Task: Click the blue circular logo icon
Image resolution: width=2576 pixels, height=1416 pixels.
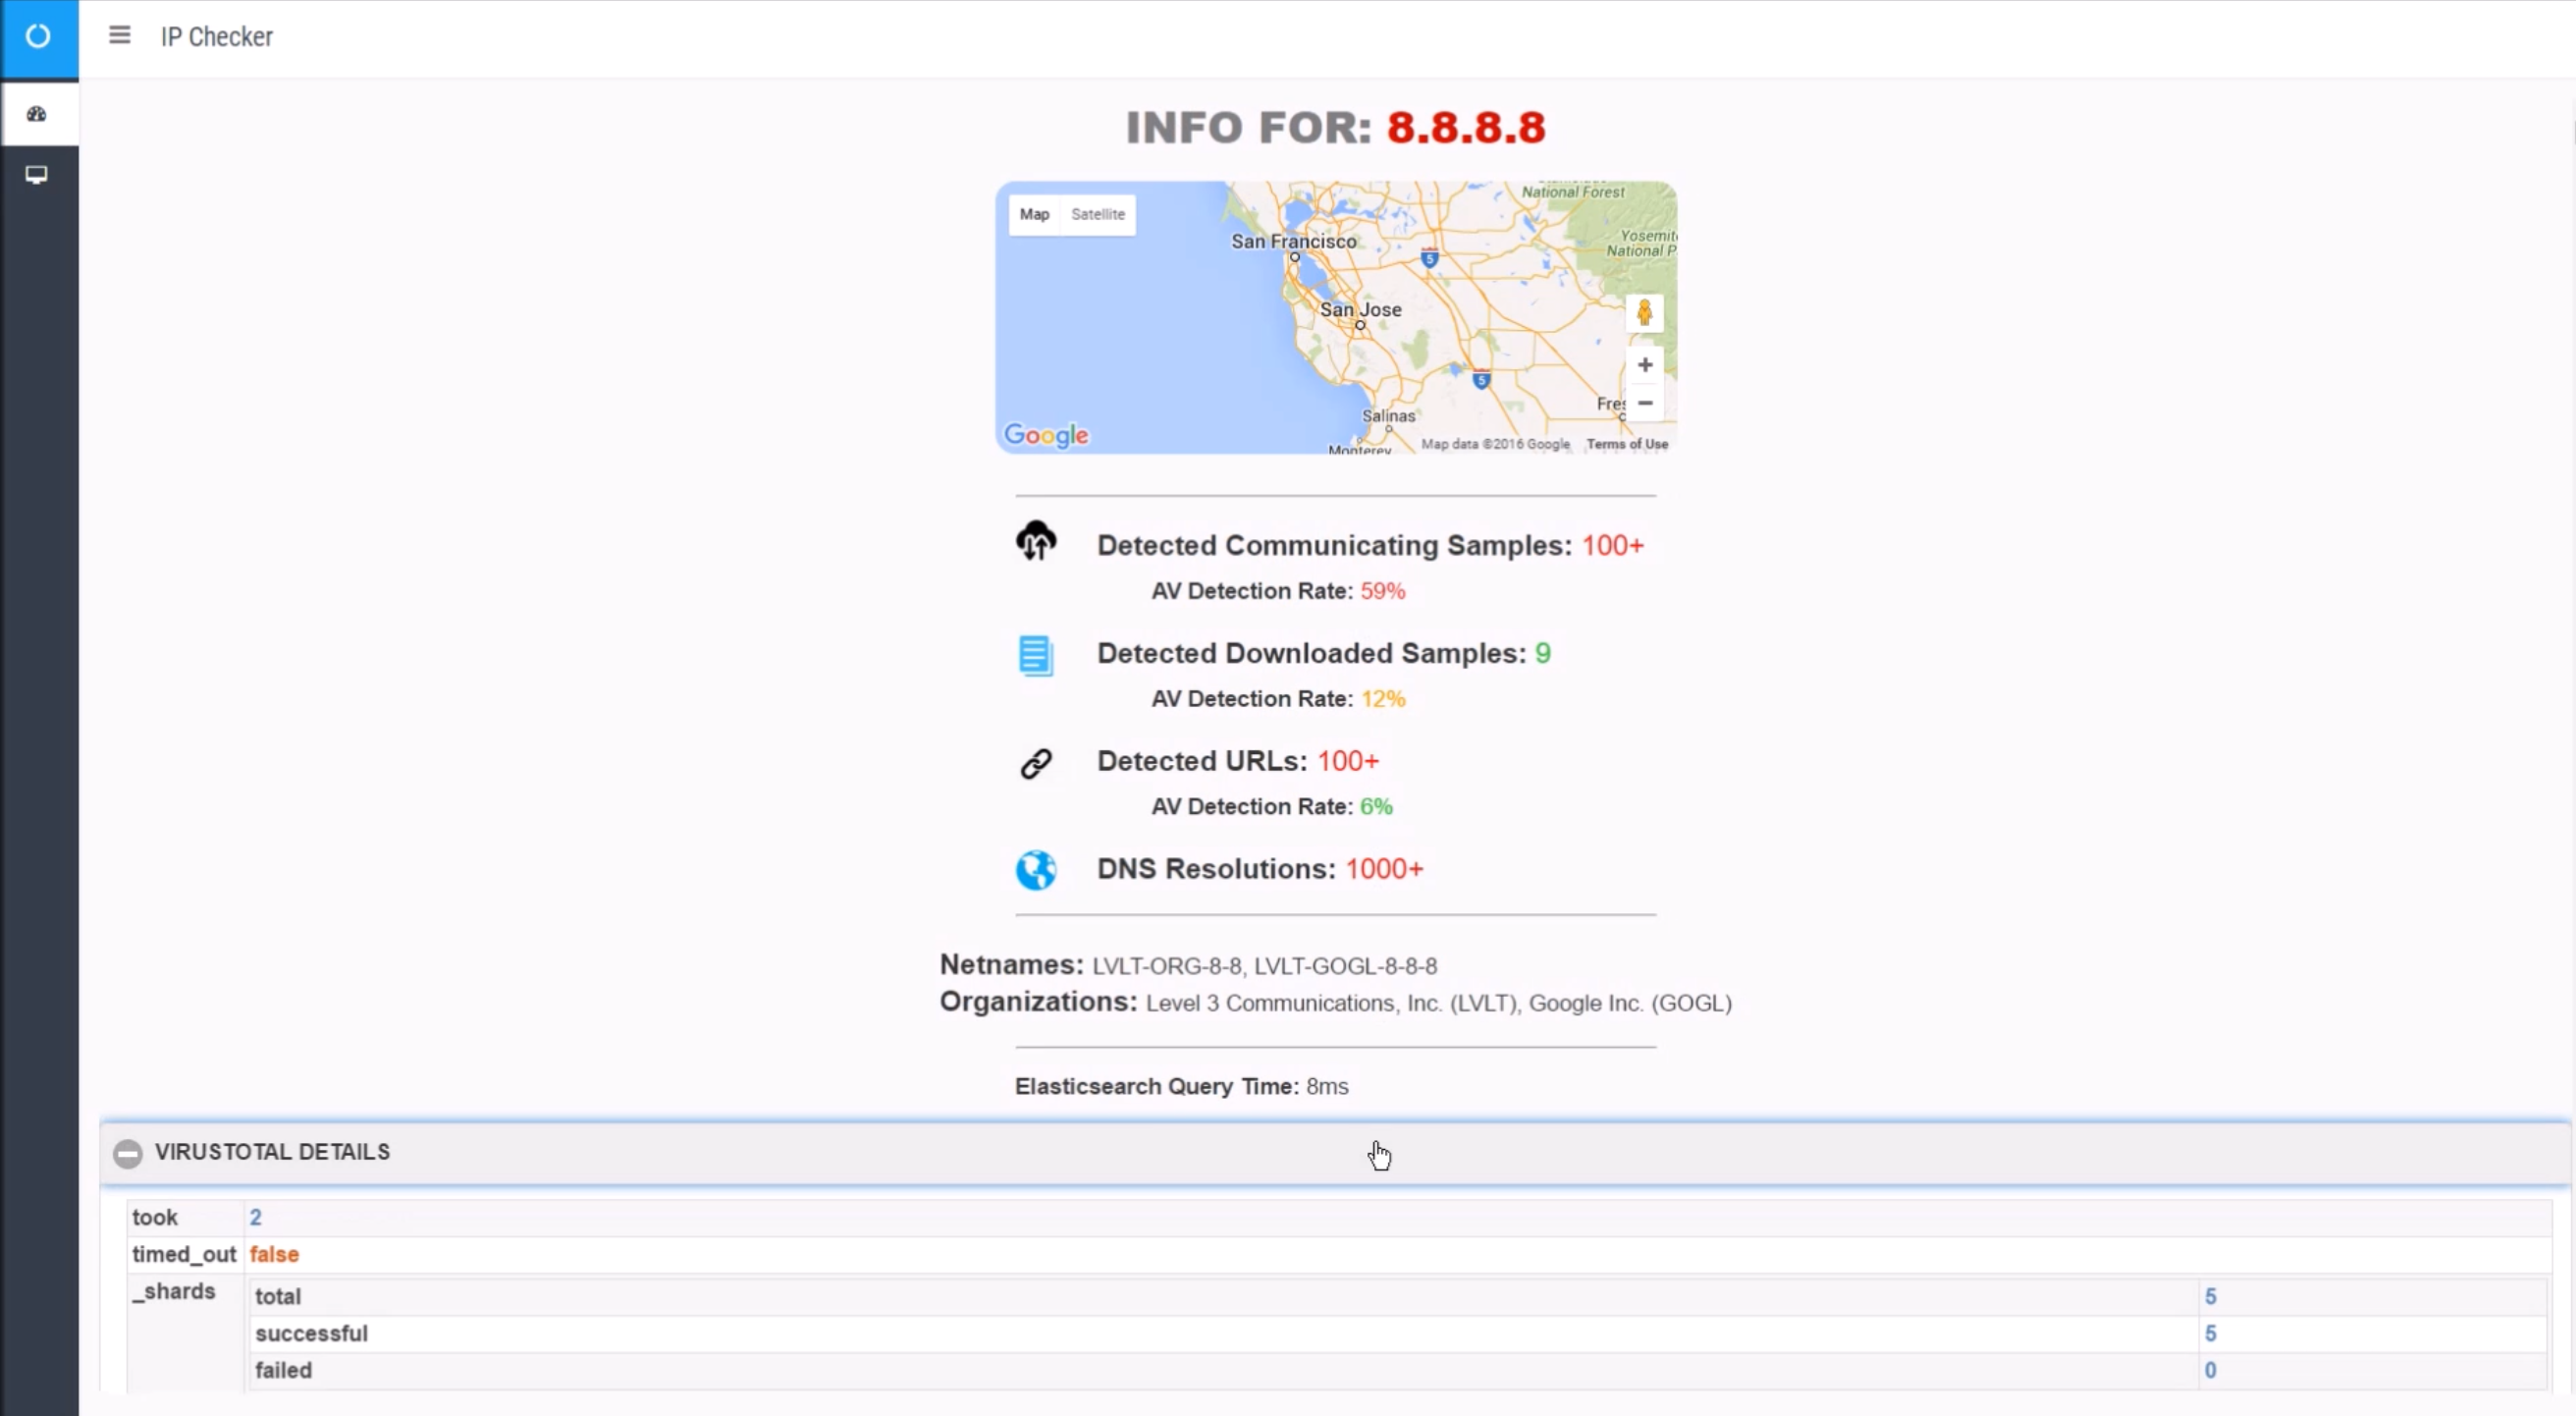Action: tap(38, 37)
